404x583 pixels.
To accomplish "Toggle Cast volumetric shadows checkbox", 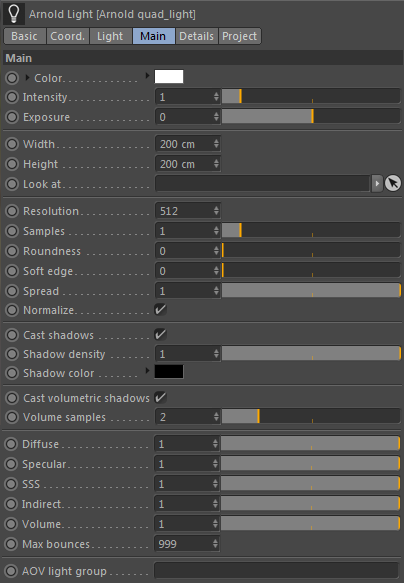I will tap(161, 397).
